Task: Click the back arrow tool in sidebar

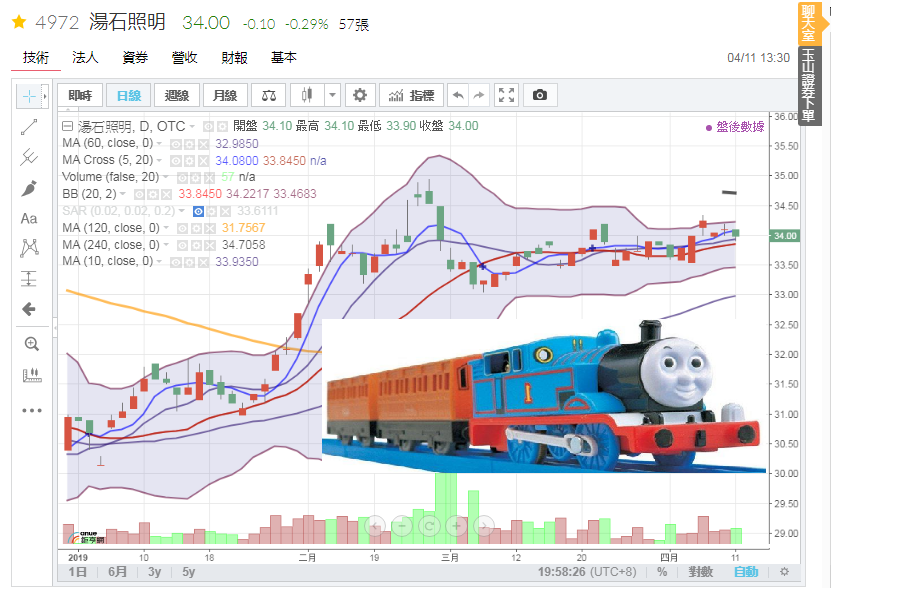Action: (x=29, y=309)
